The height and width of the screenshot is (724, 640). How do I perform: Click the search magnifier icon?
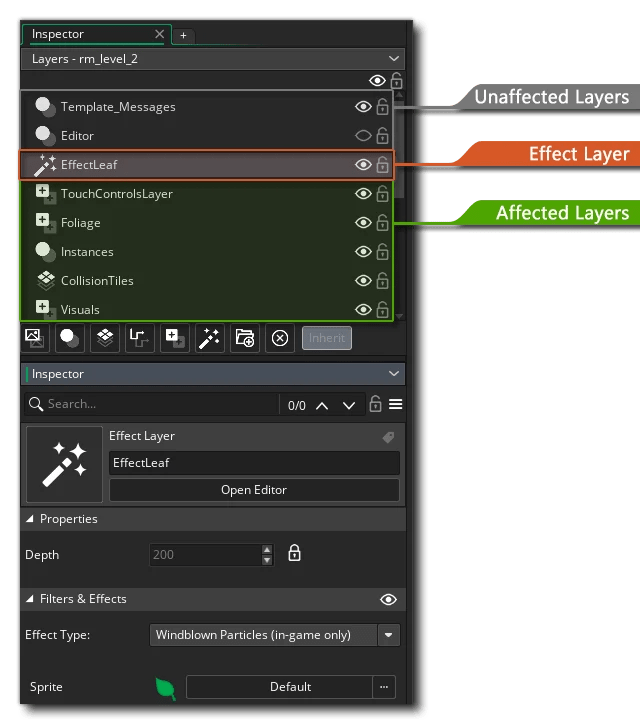coord(36,404)
